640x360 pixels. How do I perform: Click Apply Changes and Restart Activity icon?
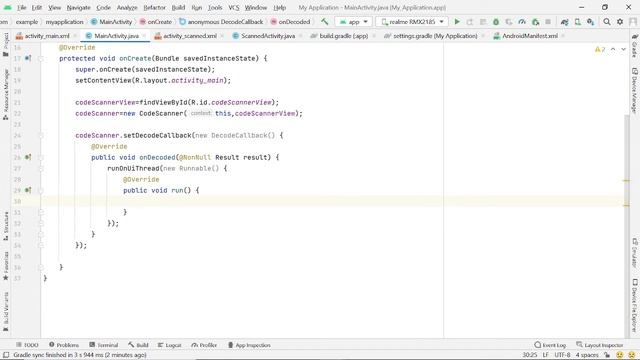tap(470, 22)
